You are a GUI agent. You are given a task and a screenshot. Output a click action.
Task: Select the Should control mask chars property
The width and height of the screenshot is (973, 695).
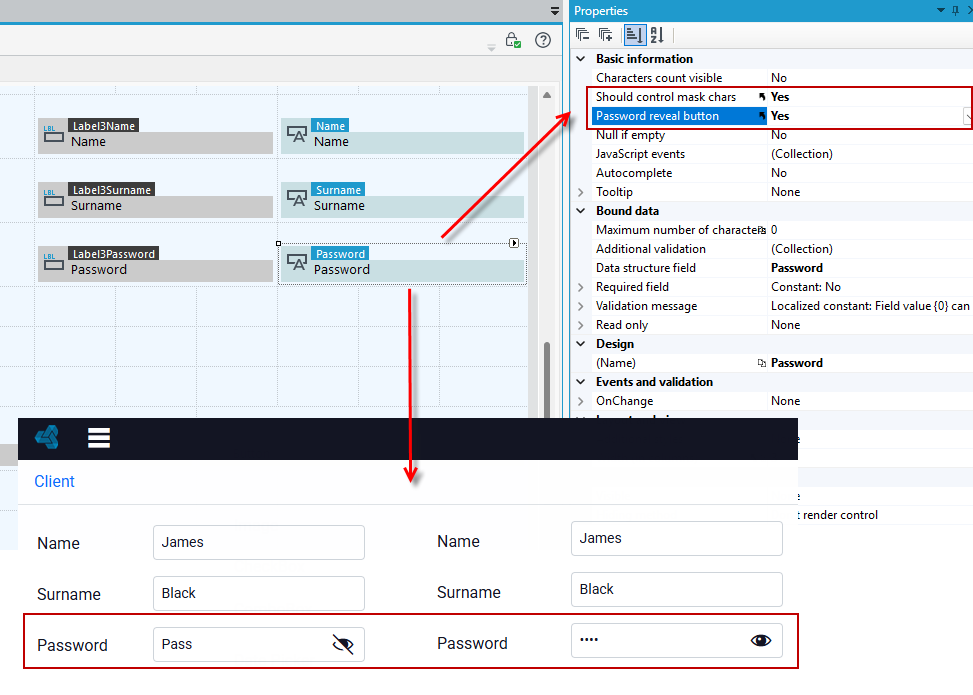(x=782, y=97)
